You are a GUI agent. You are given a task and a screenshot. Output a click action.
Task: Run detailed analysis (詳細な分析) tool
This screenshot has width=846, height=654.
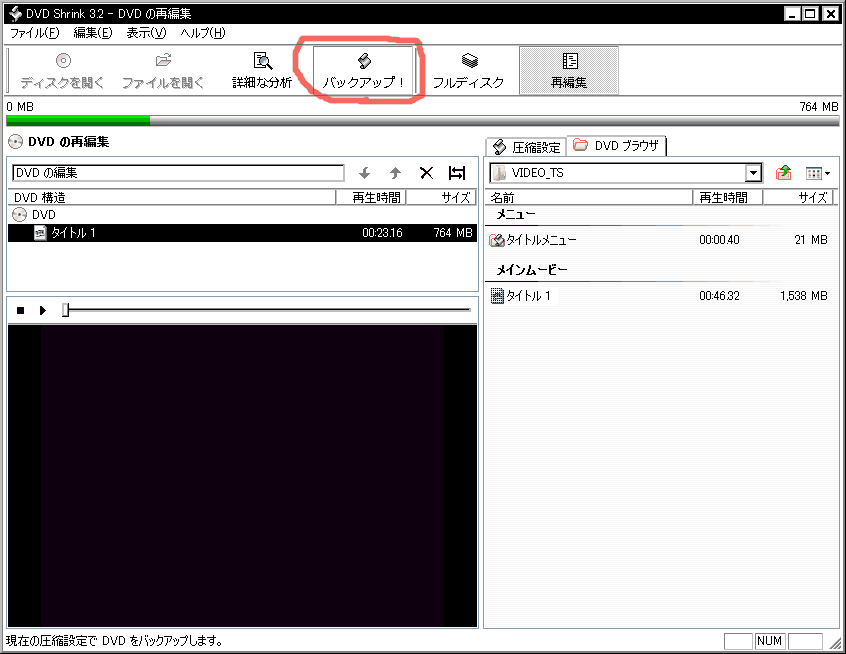tap(262, 71)
